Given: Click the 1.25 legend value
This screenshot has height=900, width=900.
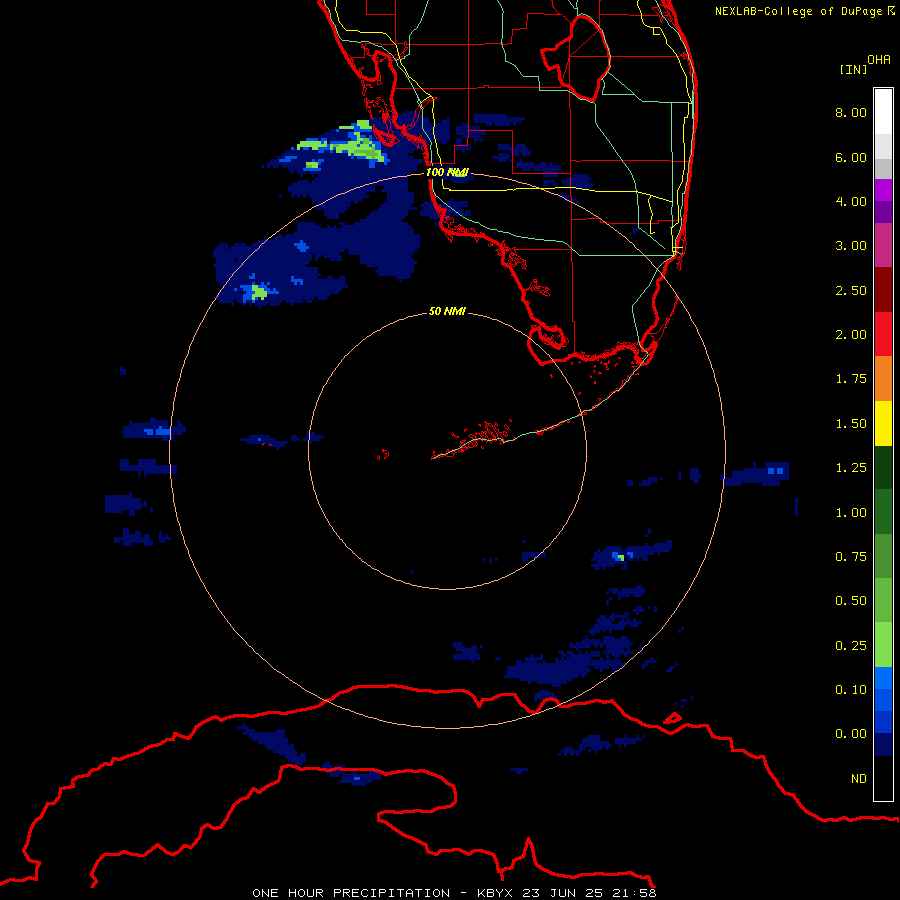Looking at the screenshot, I should (x=851, y=468).
